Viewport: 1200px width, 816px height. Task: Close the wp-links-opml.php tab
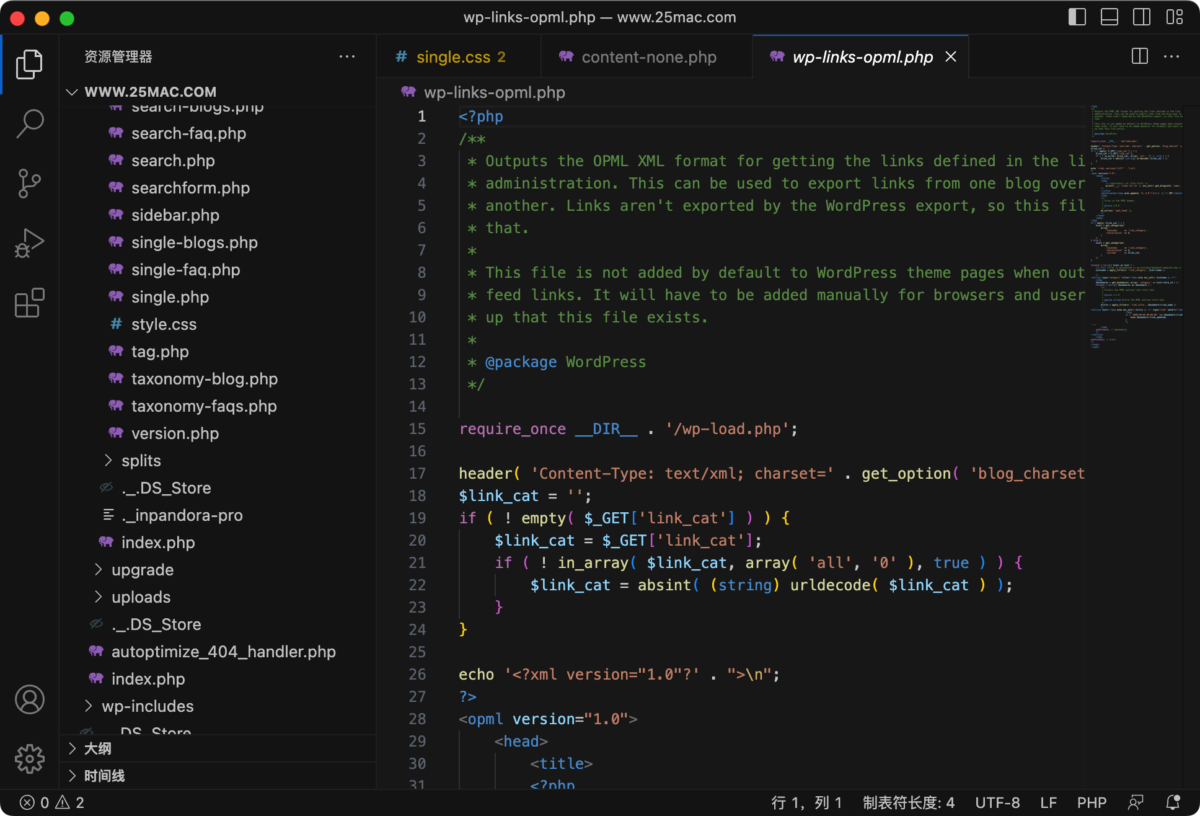pyautogui.click(x=951, y=57)
